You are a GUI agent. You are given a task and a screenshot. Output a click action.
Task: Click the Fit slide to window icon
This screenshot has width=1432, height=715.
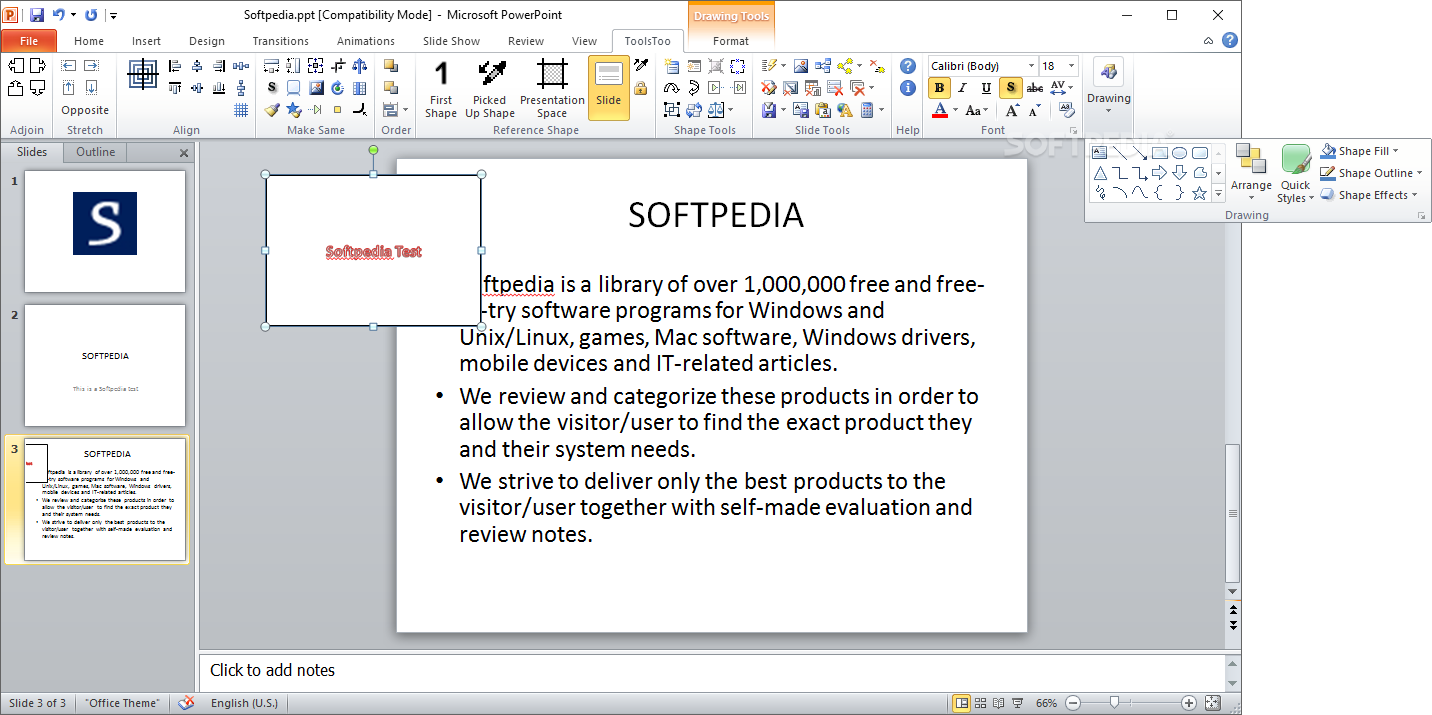tap(1213, 703)
